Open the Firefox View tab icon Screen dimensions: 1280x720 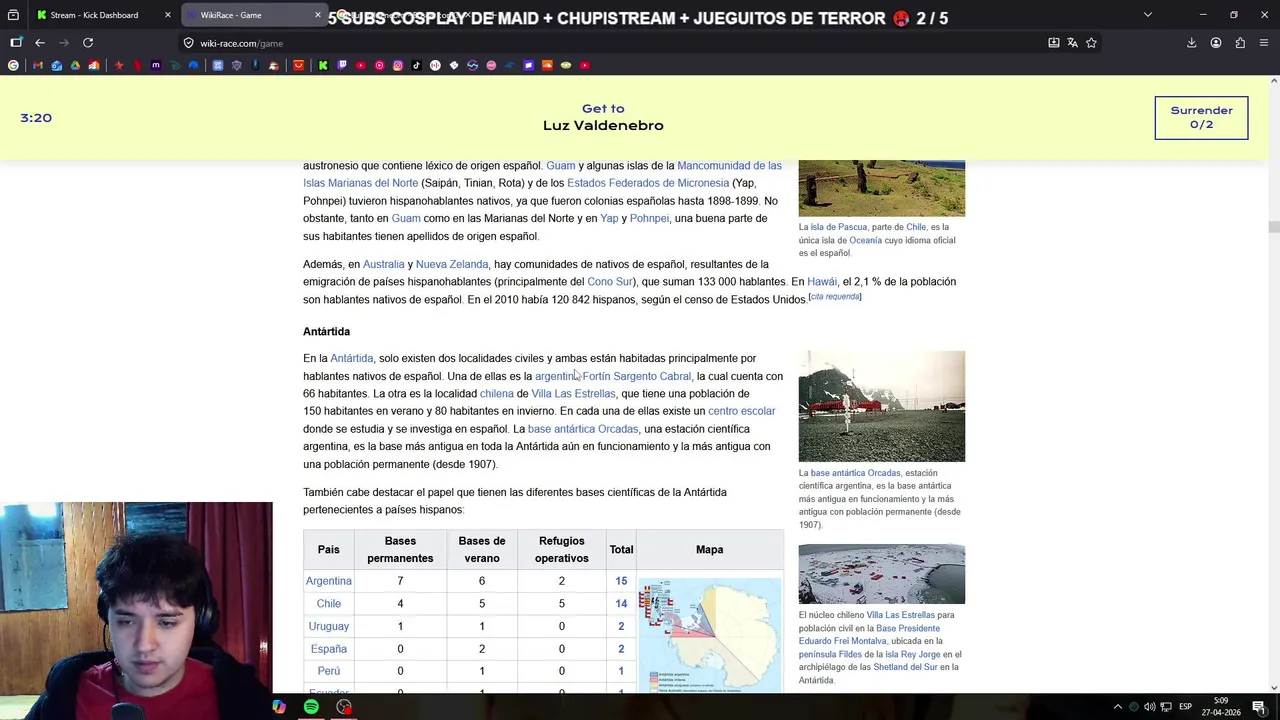[x=13, y=15]
